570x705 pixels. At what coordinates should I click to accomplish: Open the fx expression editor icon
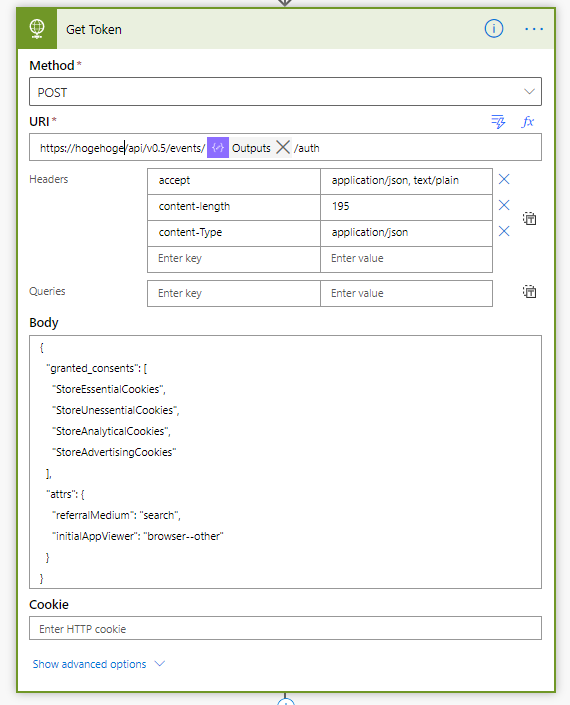[528, 121]
